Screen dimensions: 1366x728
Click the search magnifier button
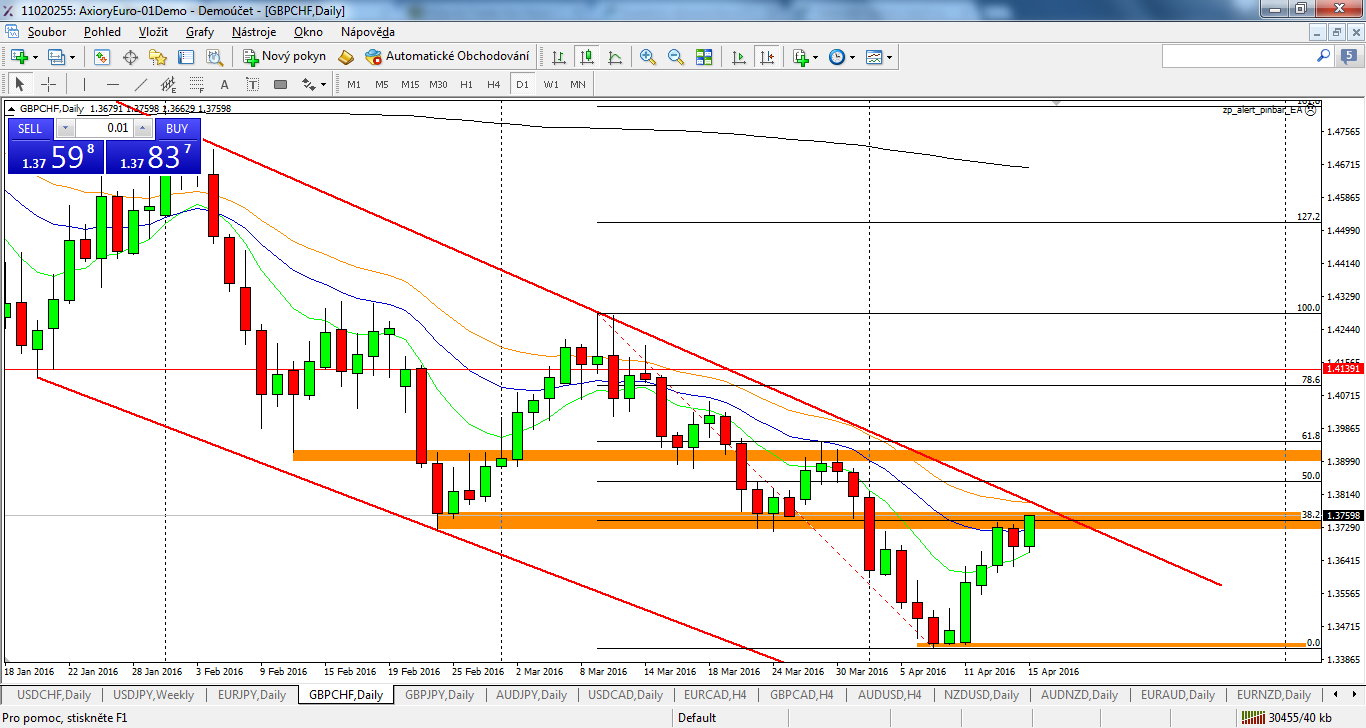pos(1324,57)
